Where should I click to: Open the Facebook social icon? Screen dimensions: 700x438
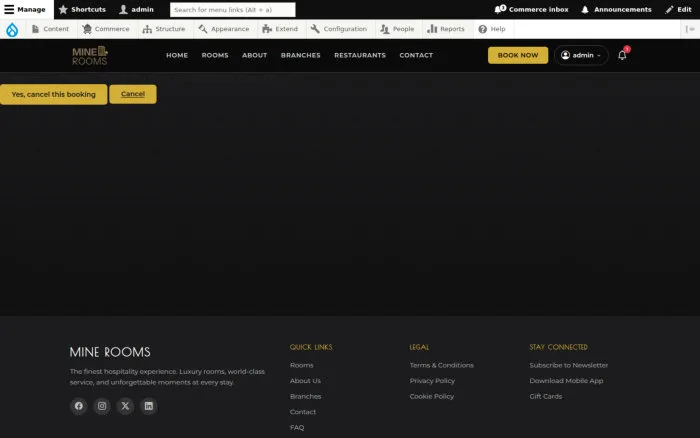point(79,406)
